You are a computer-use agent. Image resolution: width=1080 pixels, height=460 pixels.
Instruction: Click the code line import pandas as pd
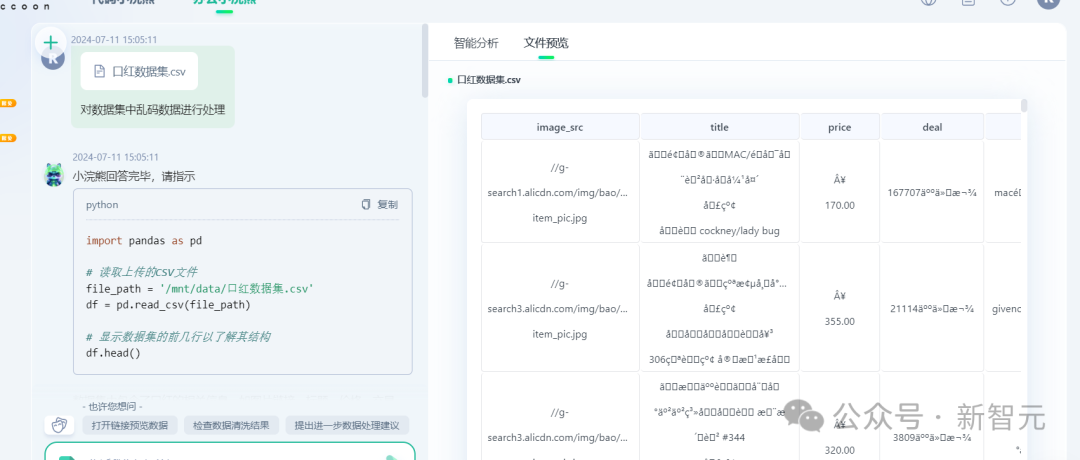(x=144, y=240)
